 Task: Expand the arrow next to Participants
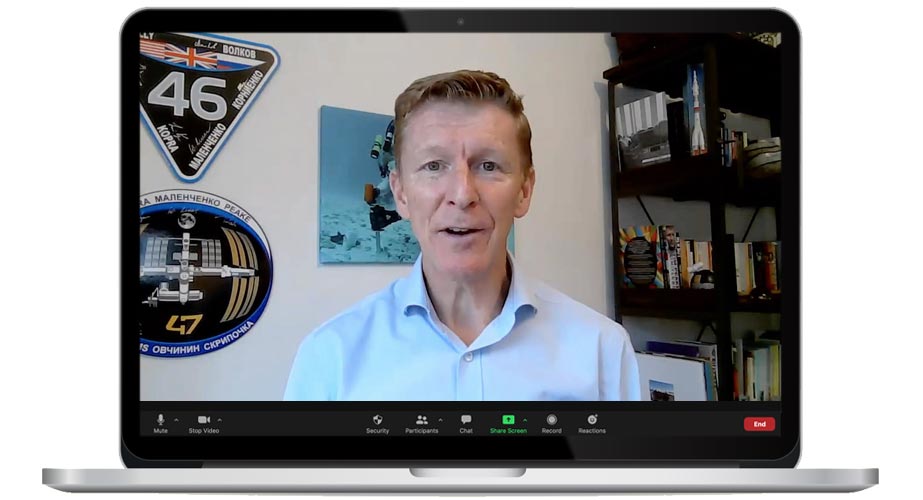tap(440, 420)
